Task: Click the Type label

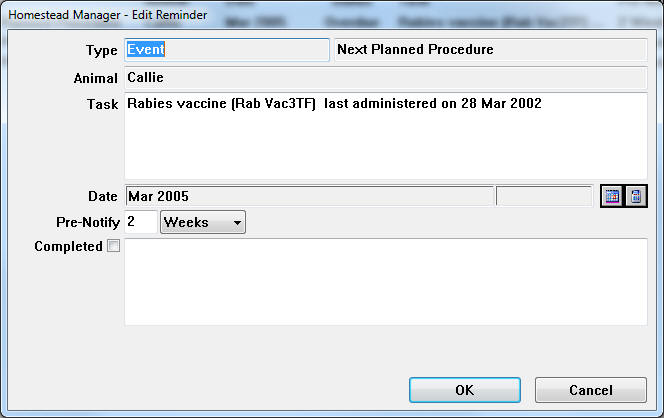Action: (x=103, y=50)
